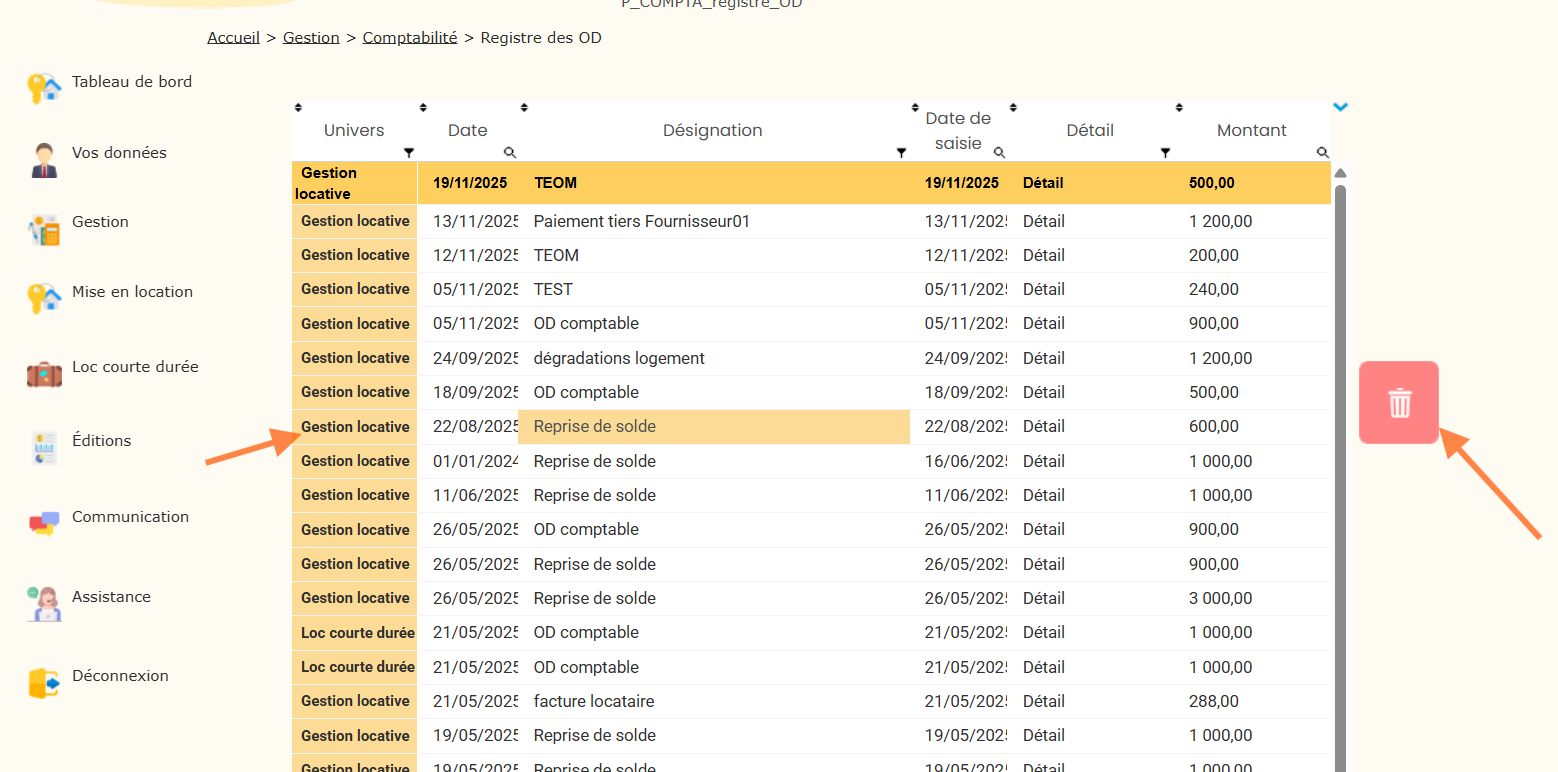The height and width of the screenshot is (772, 1558).
Task: Click the Montant column search magnifier
Action: tap(1322, 152)
